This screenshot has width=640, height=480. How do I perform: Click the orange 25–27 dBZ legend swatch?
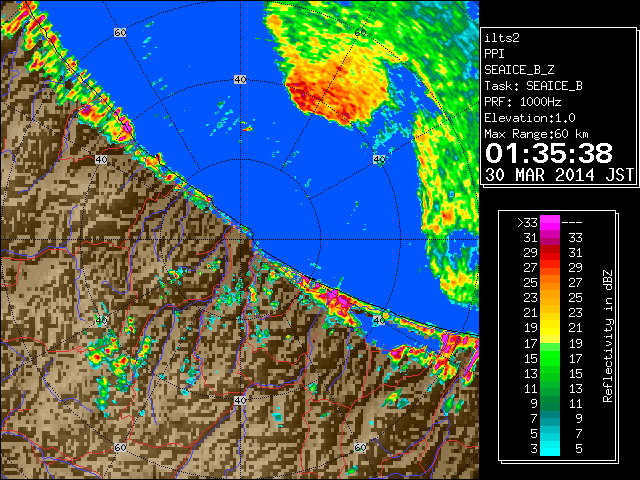click(x=550, y=283)
